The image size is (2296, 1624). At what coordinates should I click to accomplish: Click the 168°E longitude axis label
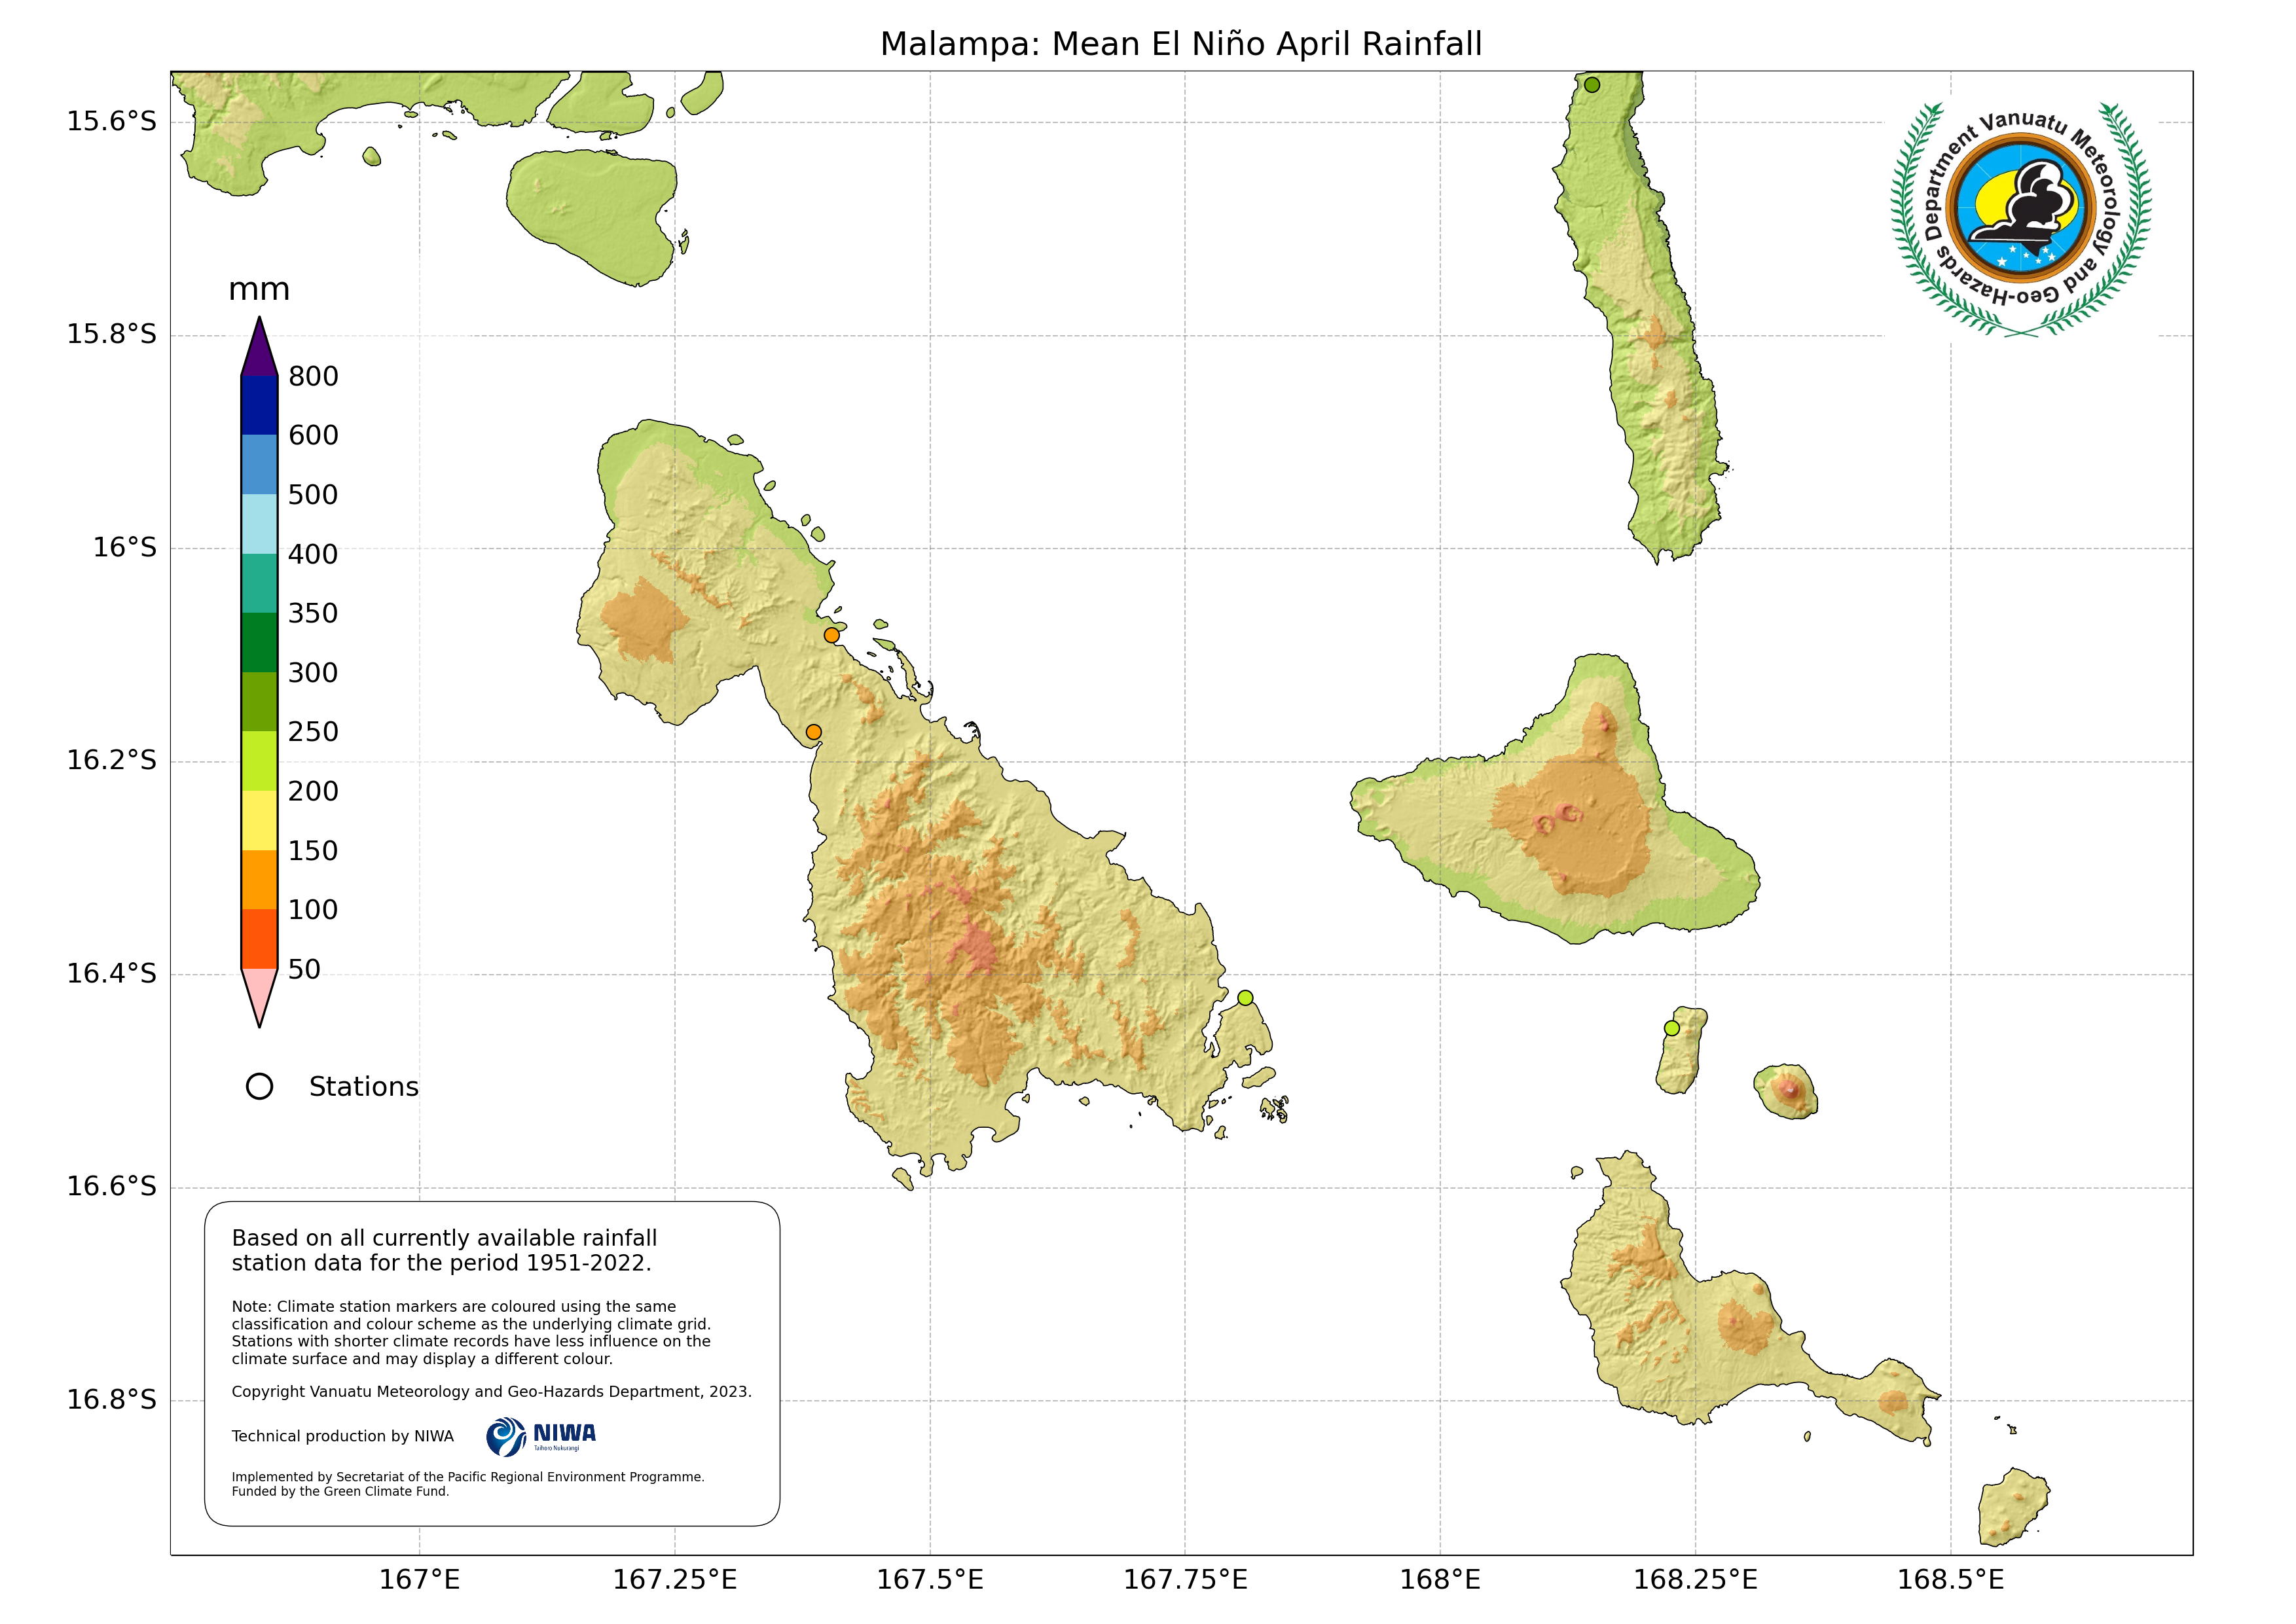point(1439,1580)
